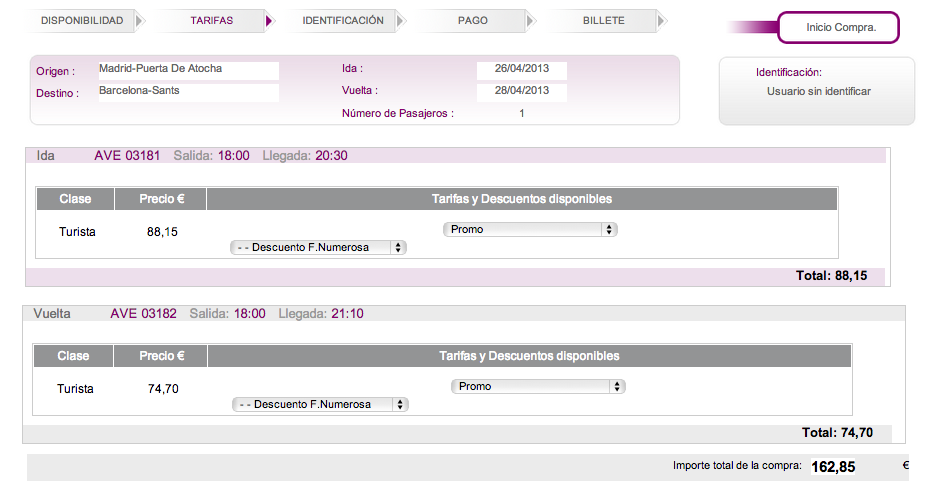Click the Usuario sin identificar text
The width and height of the screenshot is (929, 482).
(x=818, y=92)
